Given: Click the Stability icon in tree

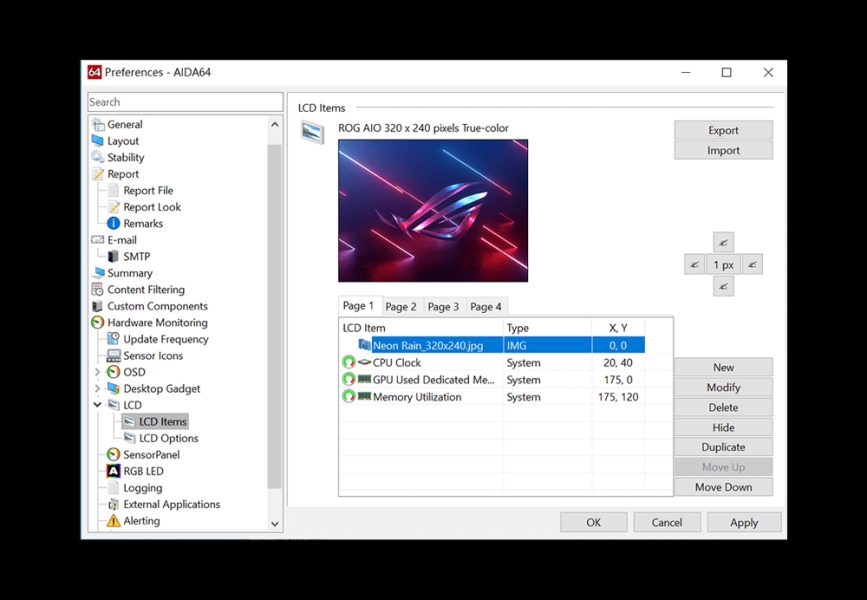Looking at the screenshot, I should [98, 158].
